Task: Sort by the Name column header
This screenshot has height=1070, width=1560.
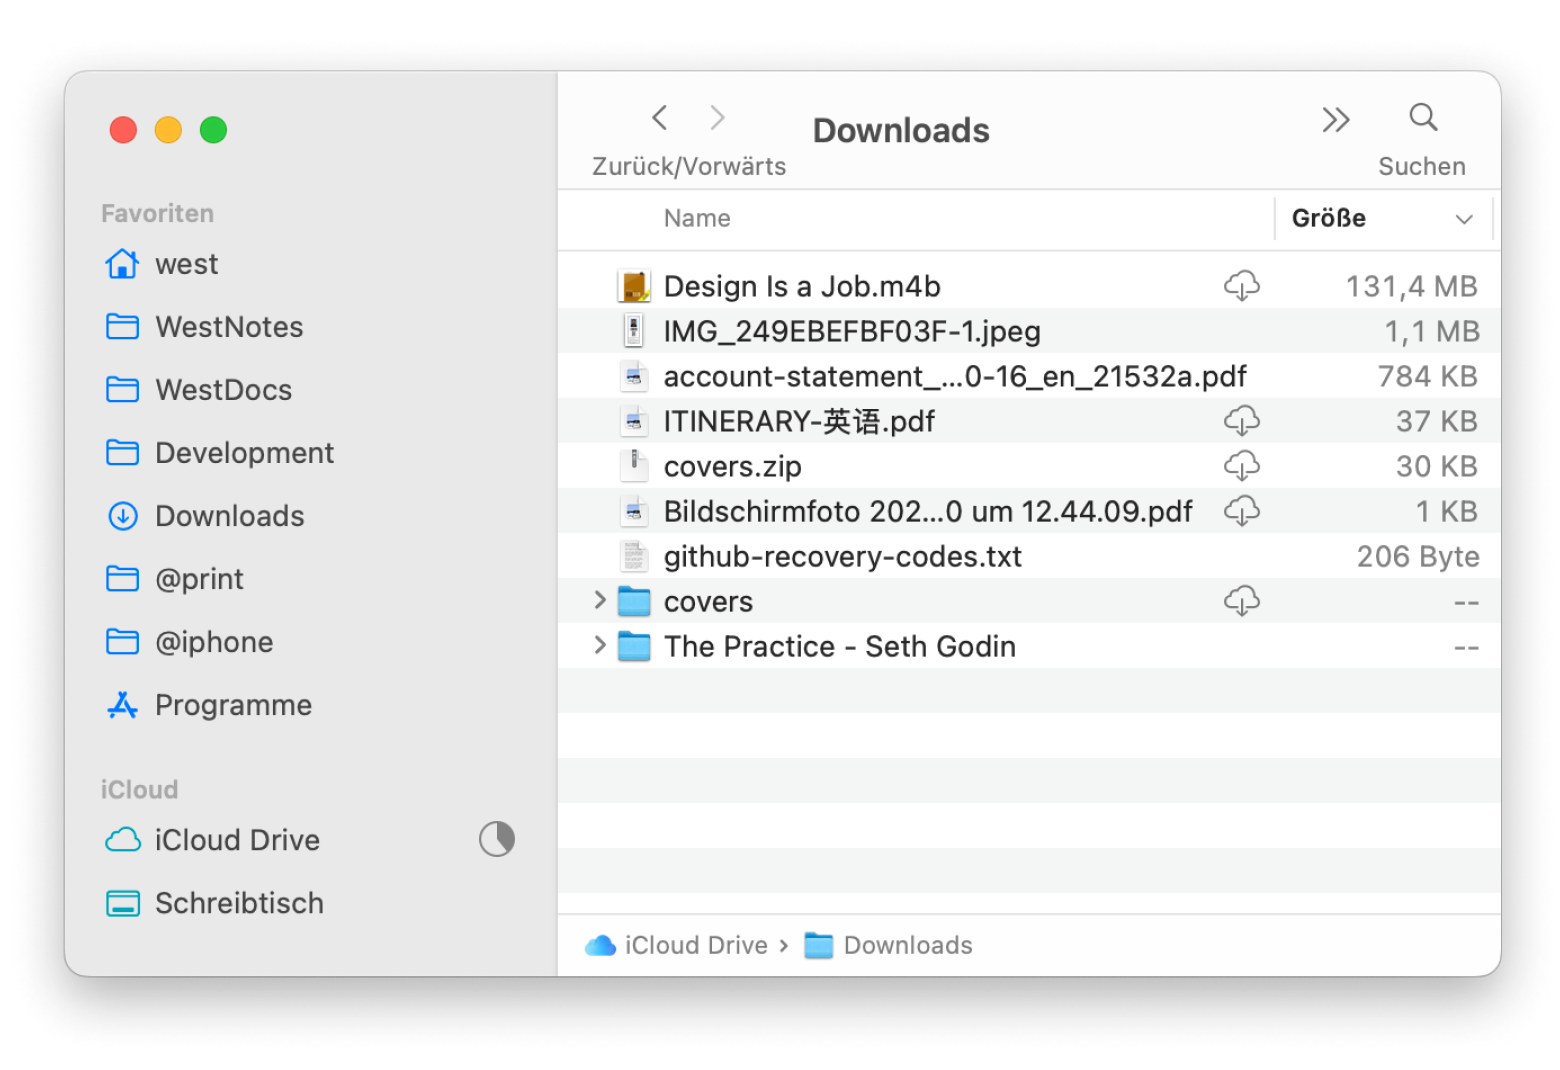Action: point(697,218)
